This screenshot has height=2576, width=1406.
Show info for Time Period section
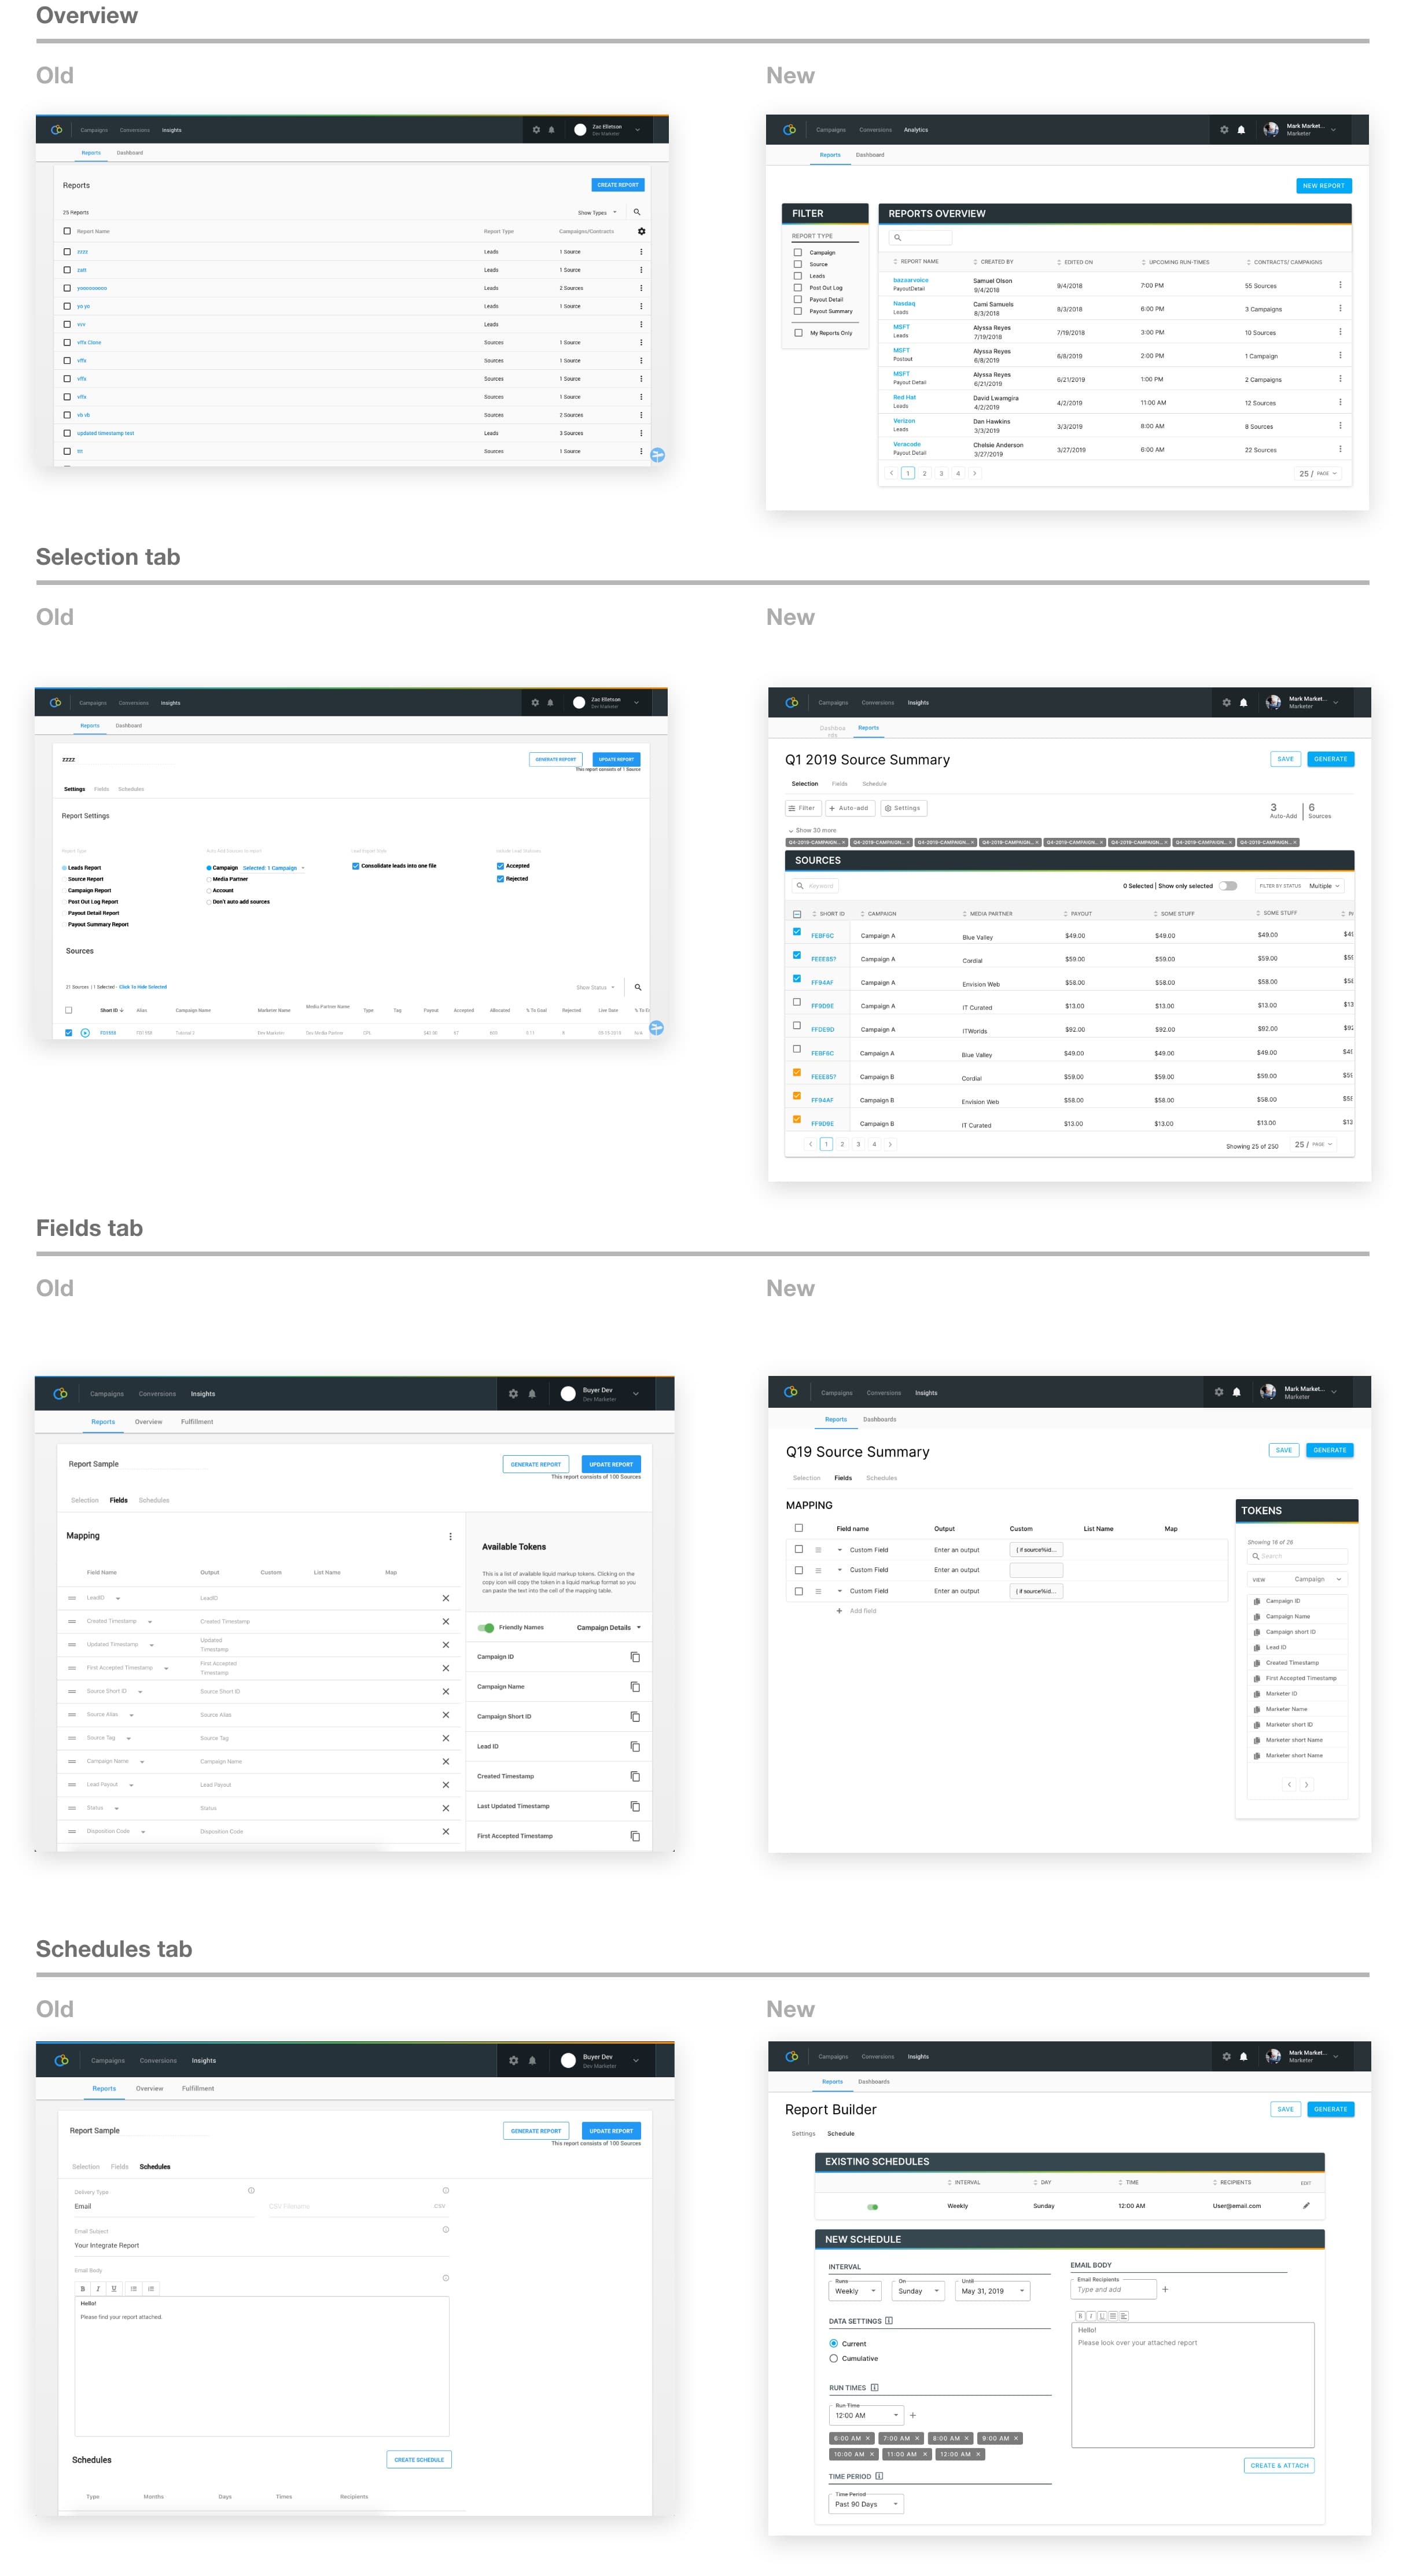pyautogui.click(x=879, y=2476)
